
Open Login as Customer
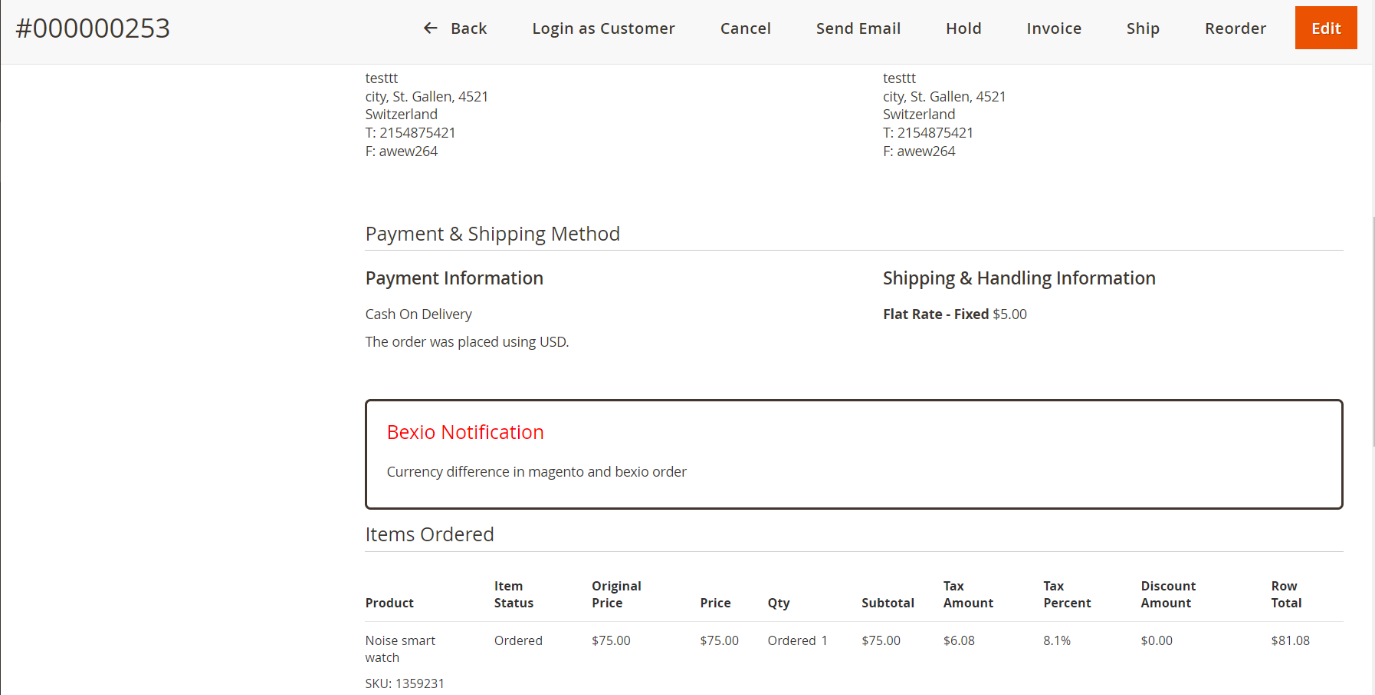click(603, 28)
